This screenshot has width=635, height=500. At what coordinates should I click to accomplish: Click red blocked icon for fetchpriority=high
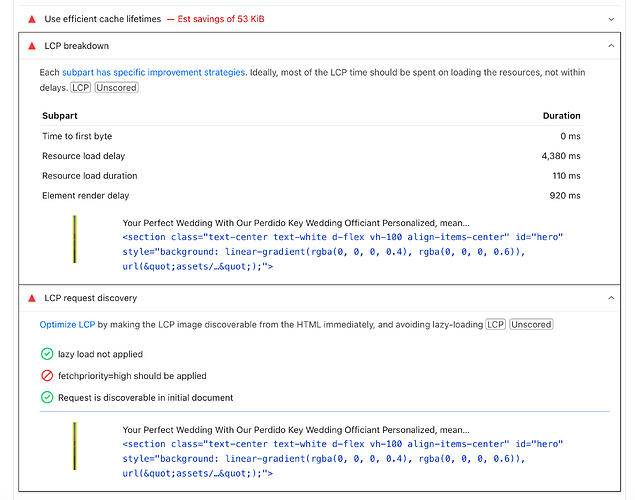pos(47,376)
